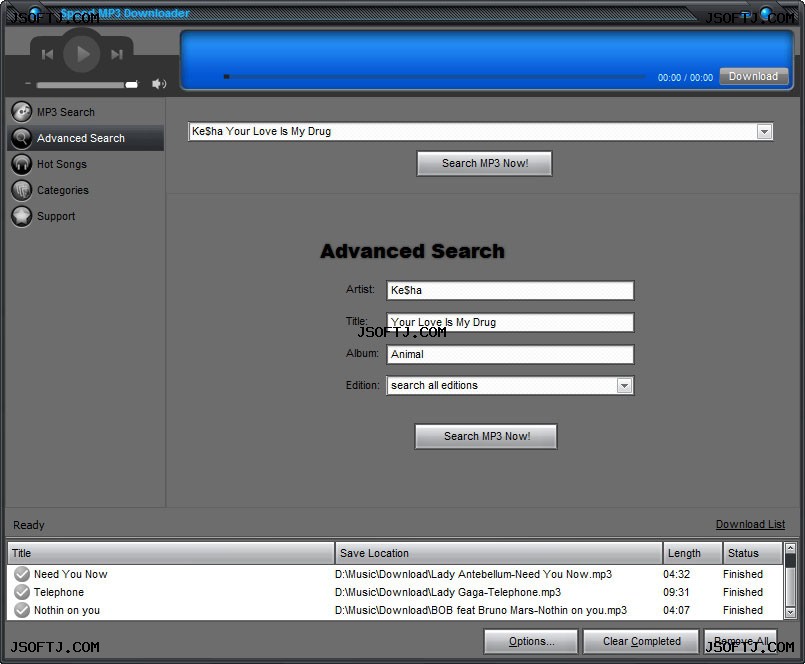Click Finished status of Need You Now
Screen dimensions: 805x664
[x=743, y=574]
